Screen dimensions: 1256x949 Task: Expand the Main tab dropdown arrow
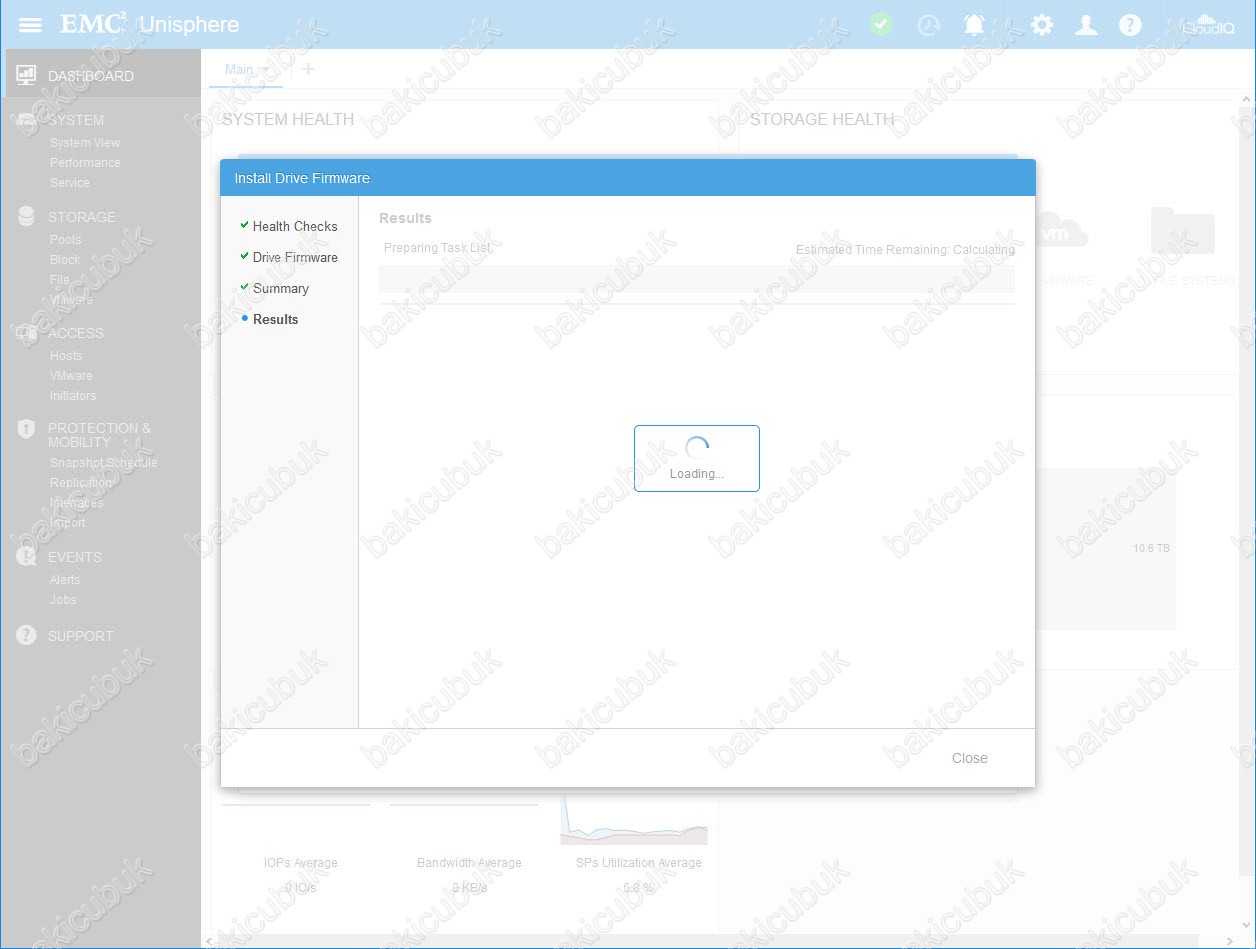coord(265,69)
